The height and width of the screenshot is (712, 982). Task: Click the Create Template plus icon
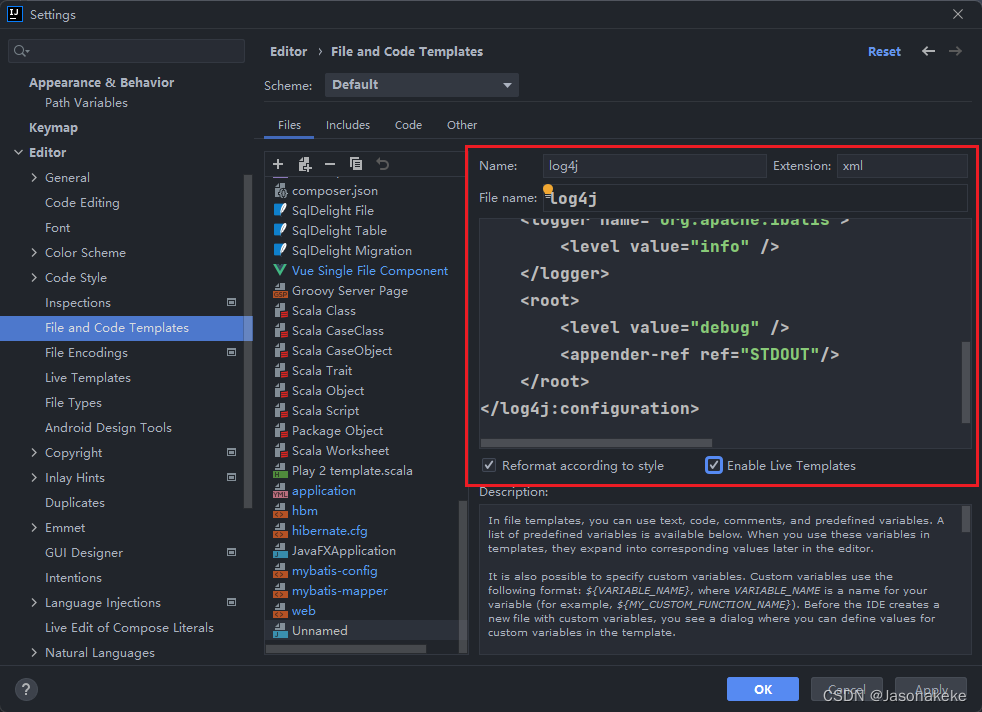[278, 164]
